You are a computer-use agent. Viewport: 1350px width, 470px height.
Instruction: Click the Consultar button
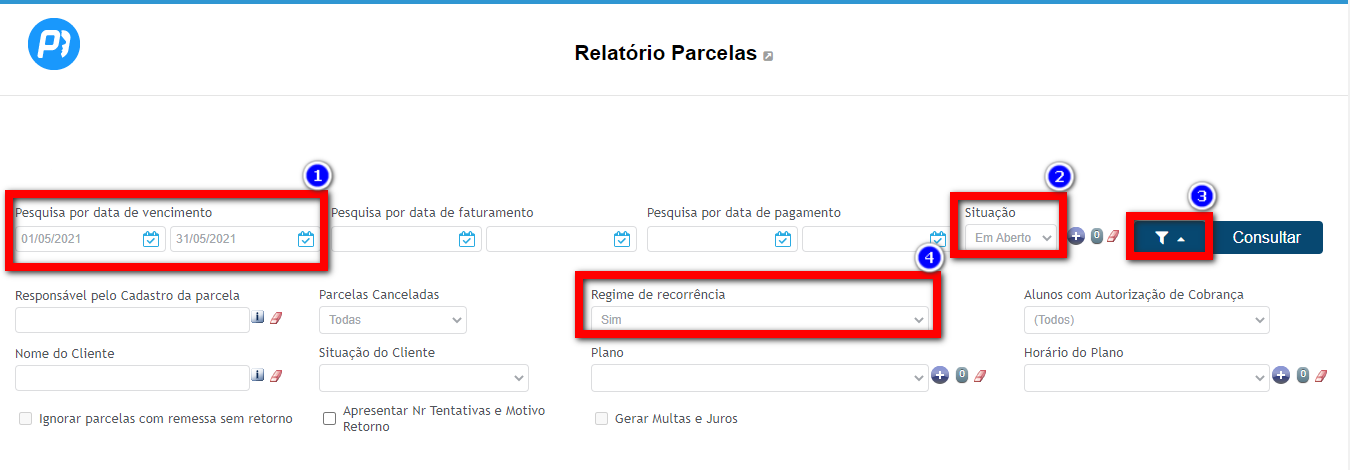1266,238
